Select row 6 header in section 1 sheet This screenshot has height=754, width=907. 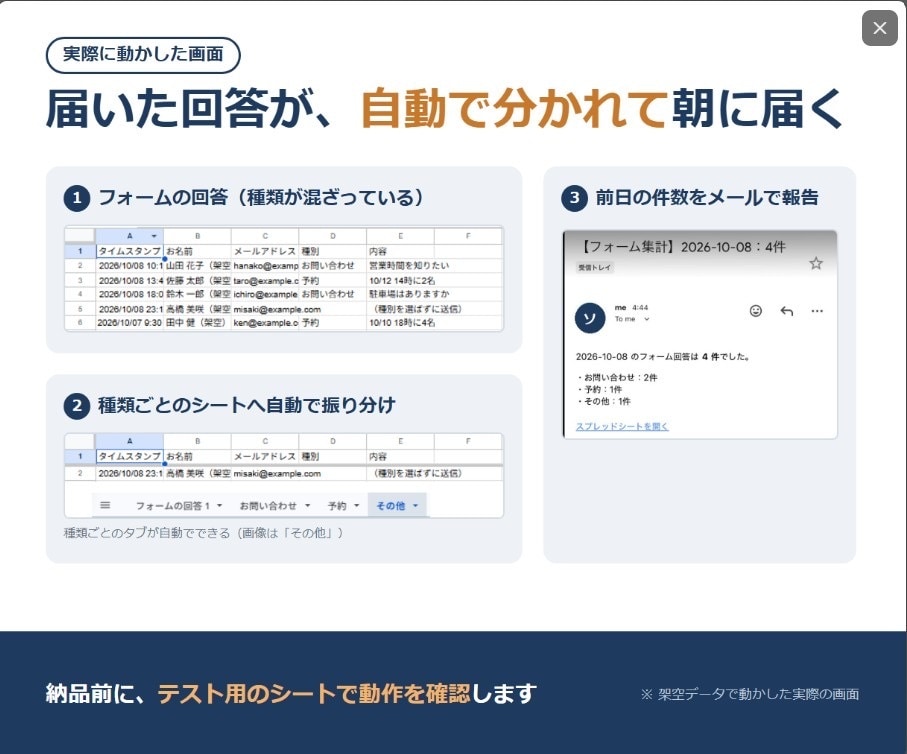pyautogui.click(x=80, y=322)
